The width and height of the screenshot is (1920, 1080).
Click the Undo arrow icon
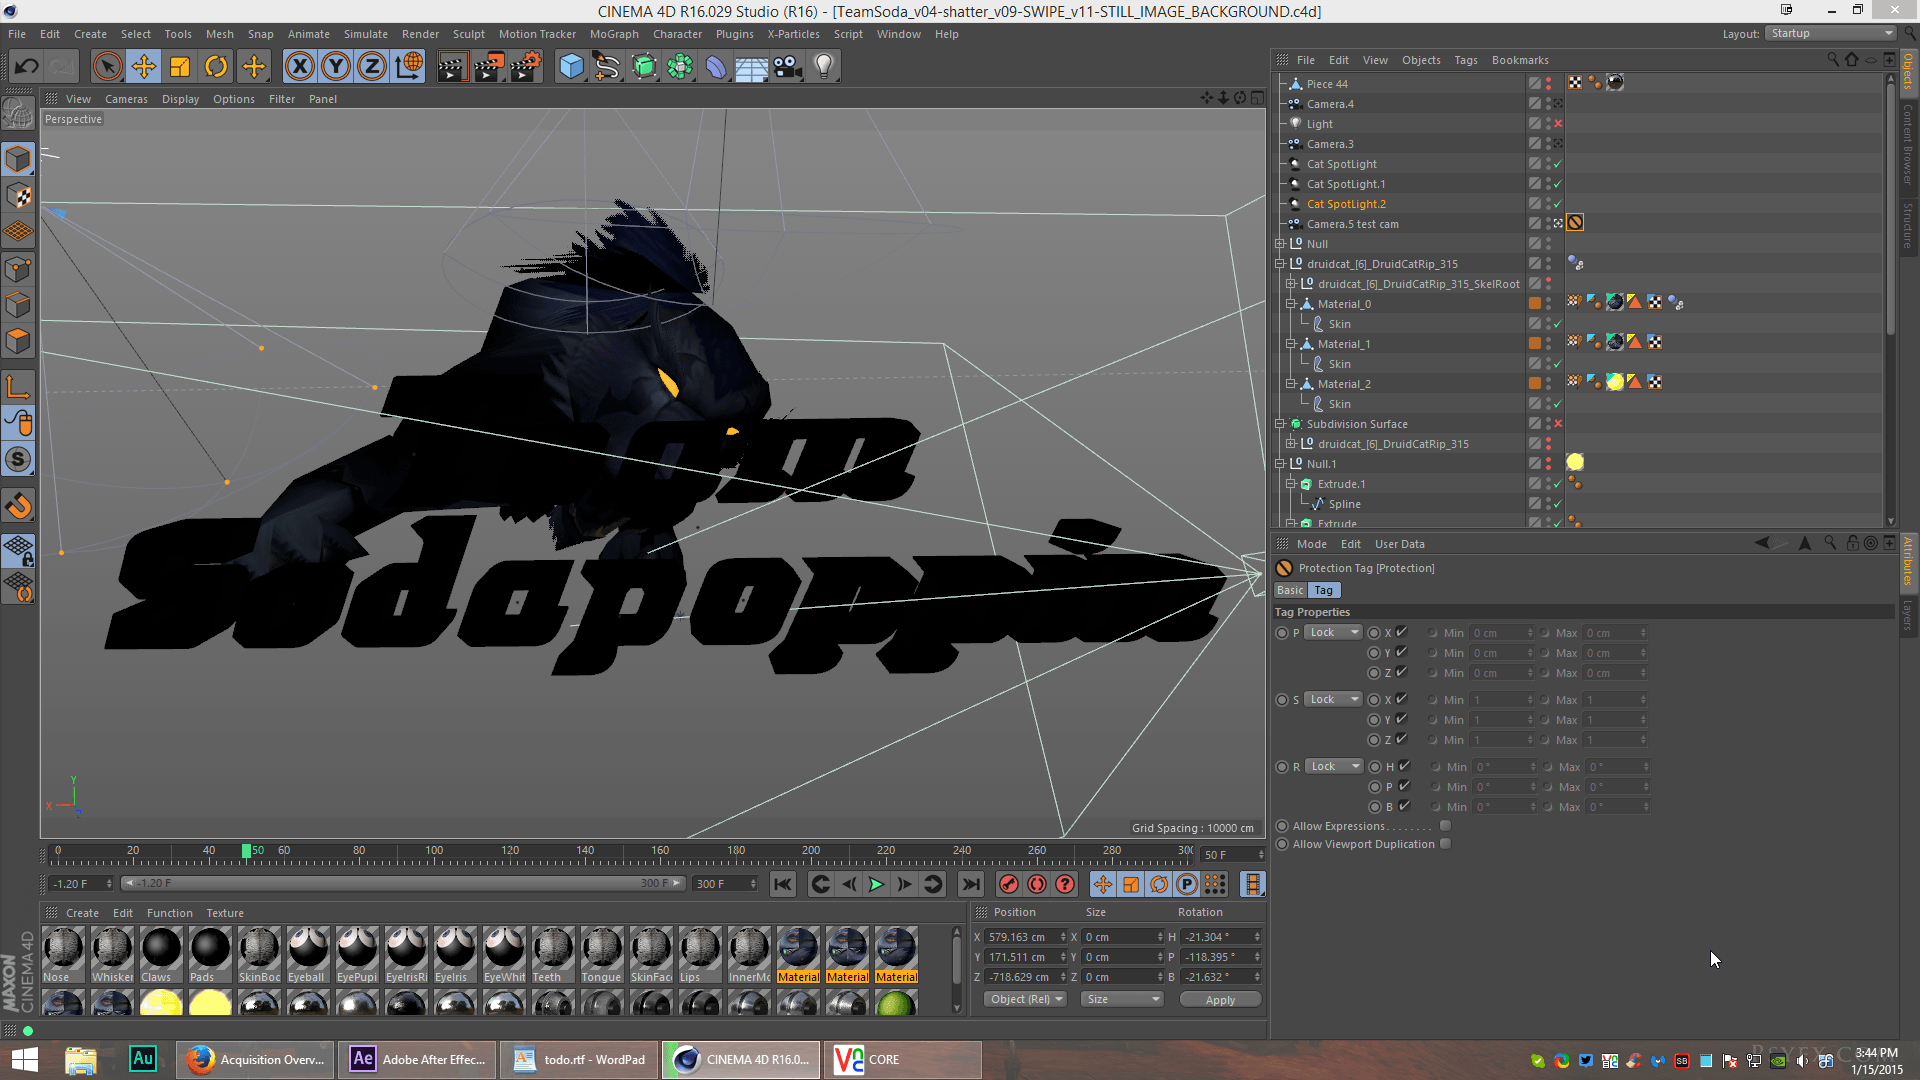click(27, 67)
